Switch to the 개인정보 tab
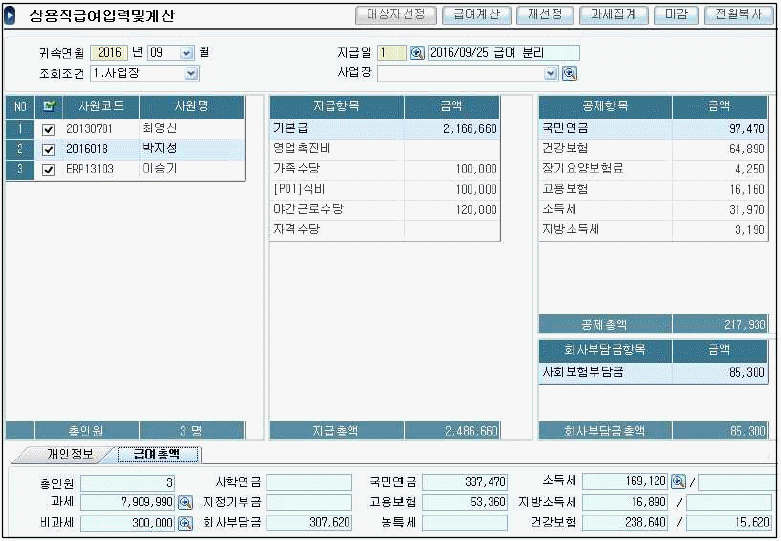Viewport: 781px width, 541px height. click(x=70, y=454)
